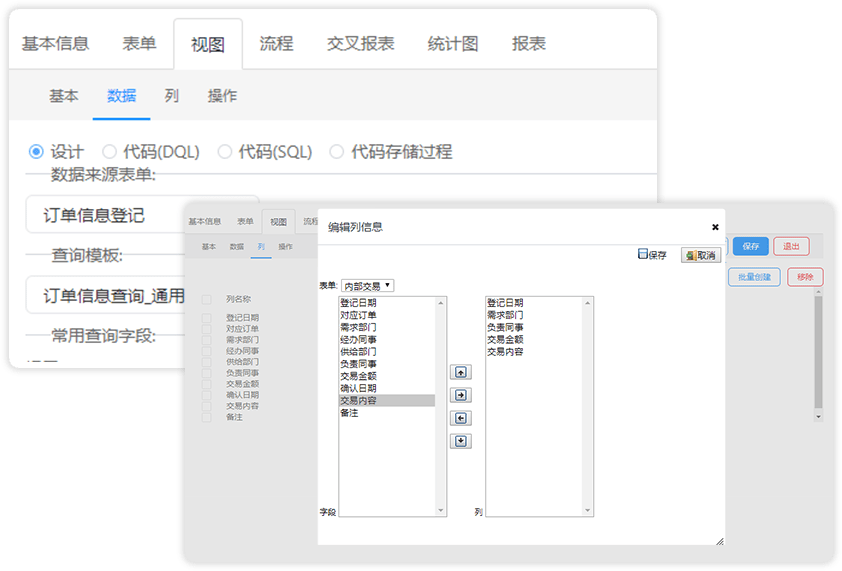Click the background window vertical scrollbar thumb
Image resolution: width=842 pixels, height=571 pixels.
[x=818, y=352]
